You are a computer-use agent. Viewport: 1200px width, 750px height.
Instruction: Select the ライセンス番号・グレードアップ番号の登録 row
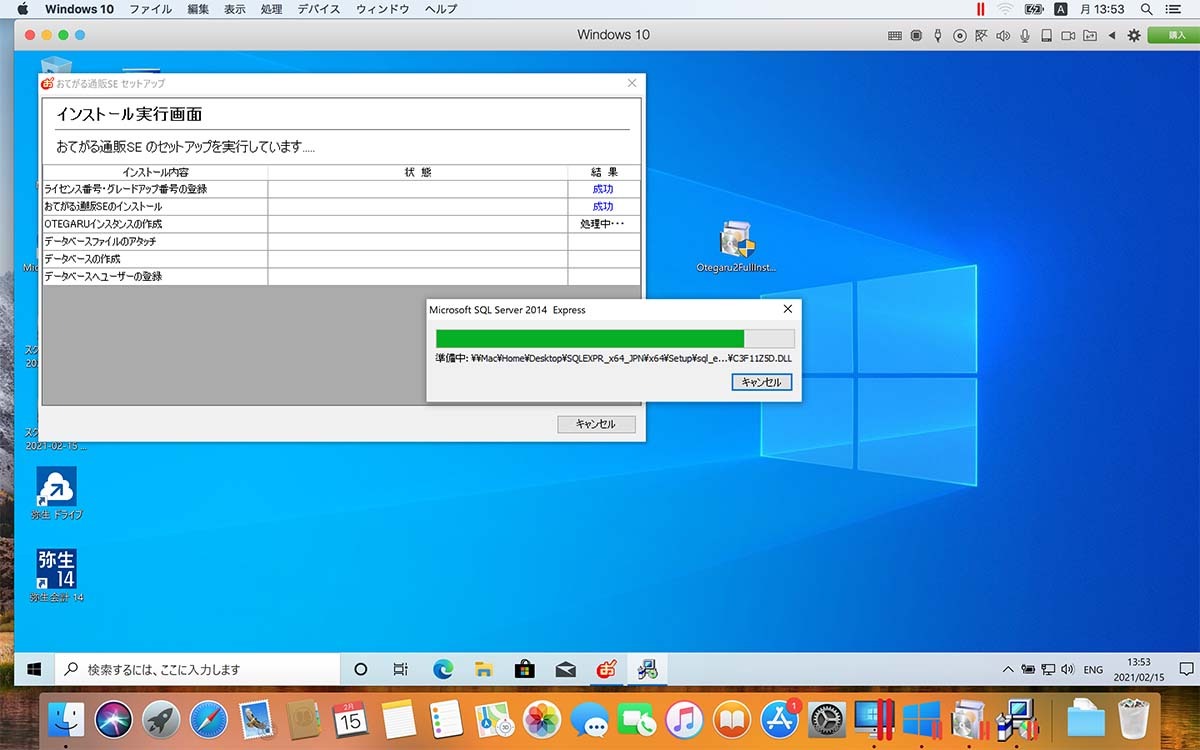pos(341,189)
